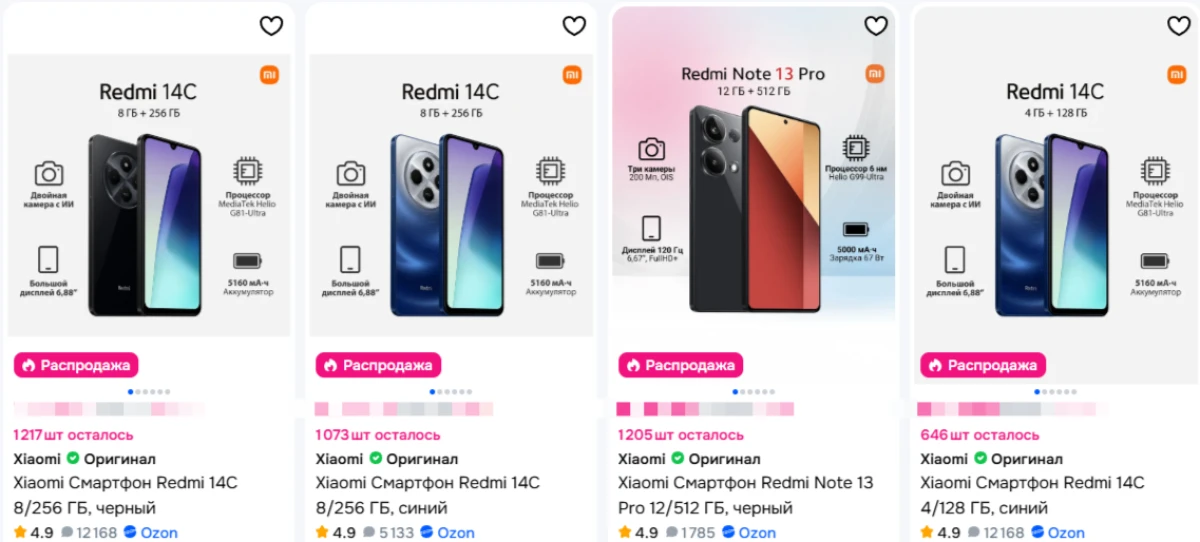Click star rating icon on first product

(x=20, y=532)
